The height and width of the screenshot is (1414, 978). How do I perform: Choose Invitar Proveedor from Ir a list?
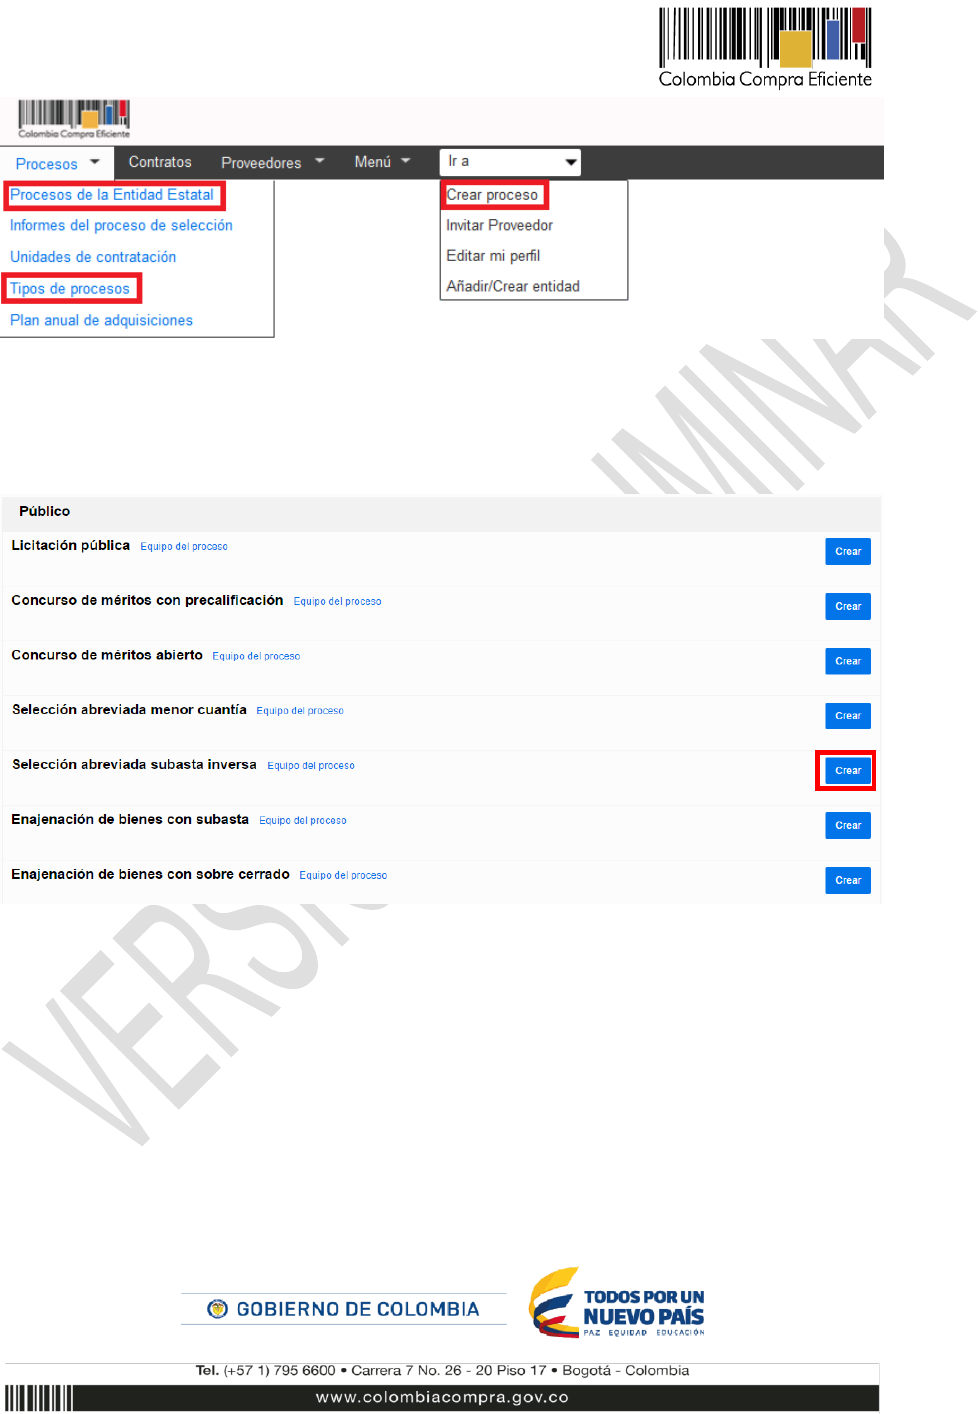tap(499, 225)
